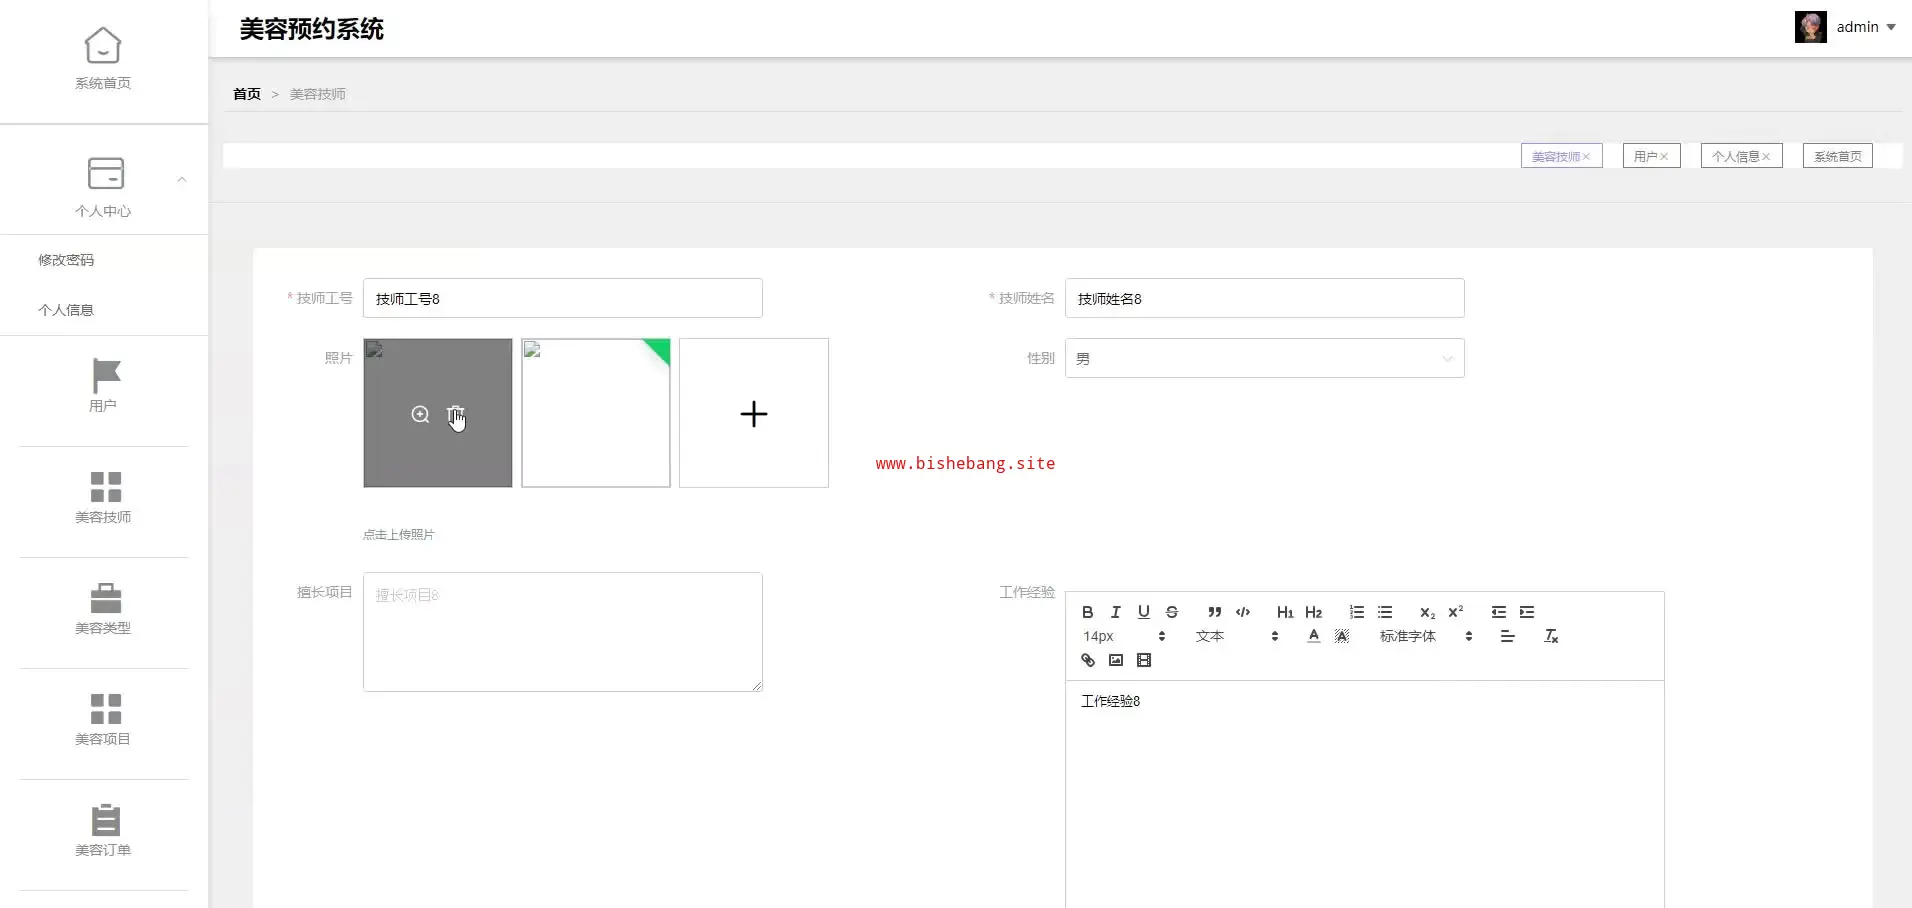Open the admin account dropdown

1846,27
